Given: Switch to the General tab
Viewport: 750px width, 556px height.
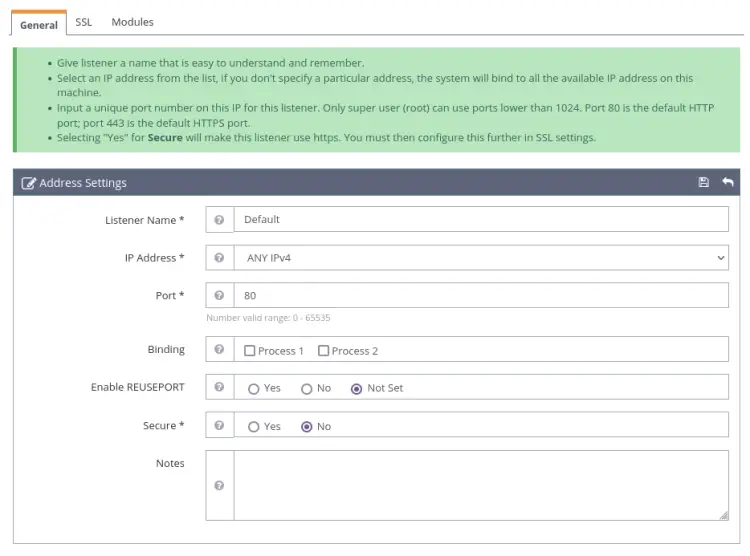Looking at the screenshot, I should click(x=39, y=25).
